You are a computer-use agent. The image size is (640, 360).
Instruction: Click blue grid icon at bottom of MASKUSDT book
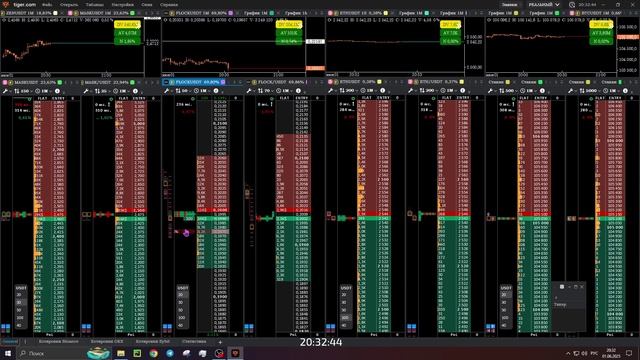6,327
